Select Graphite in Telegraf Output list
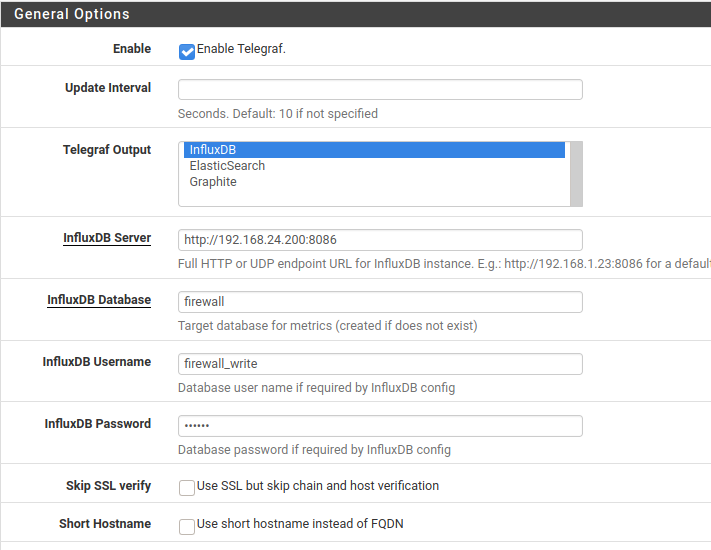The image size is (711, 550). (x=374, y=182)
